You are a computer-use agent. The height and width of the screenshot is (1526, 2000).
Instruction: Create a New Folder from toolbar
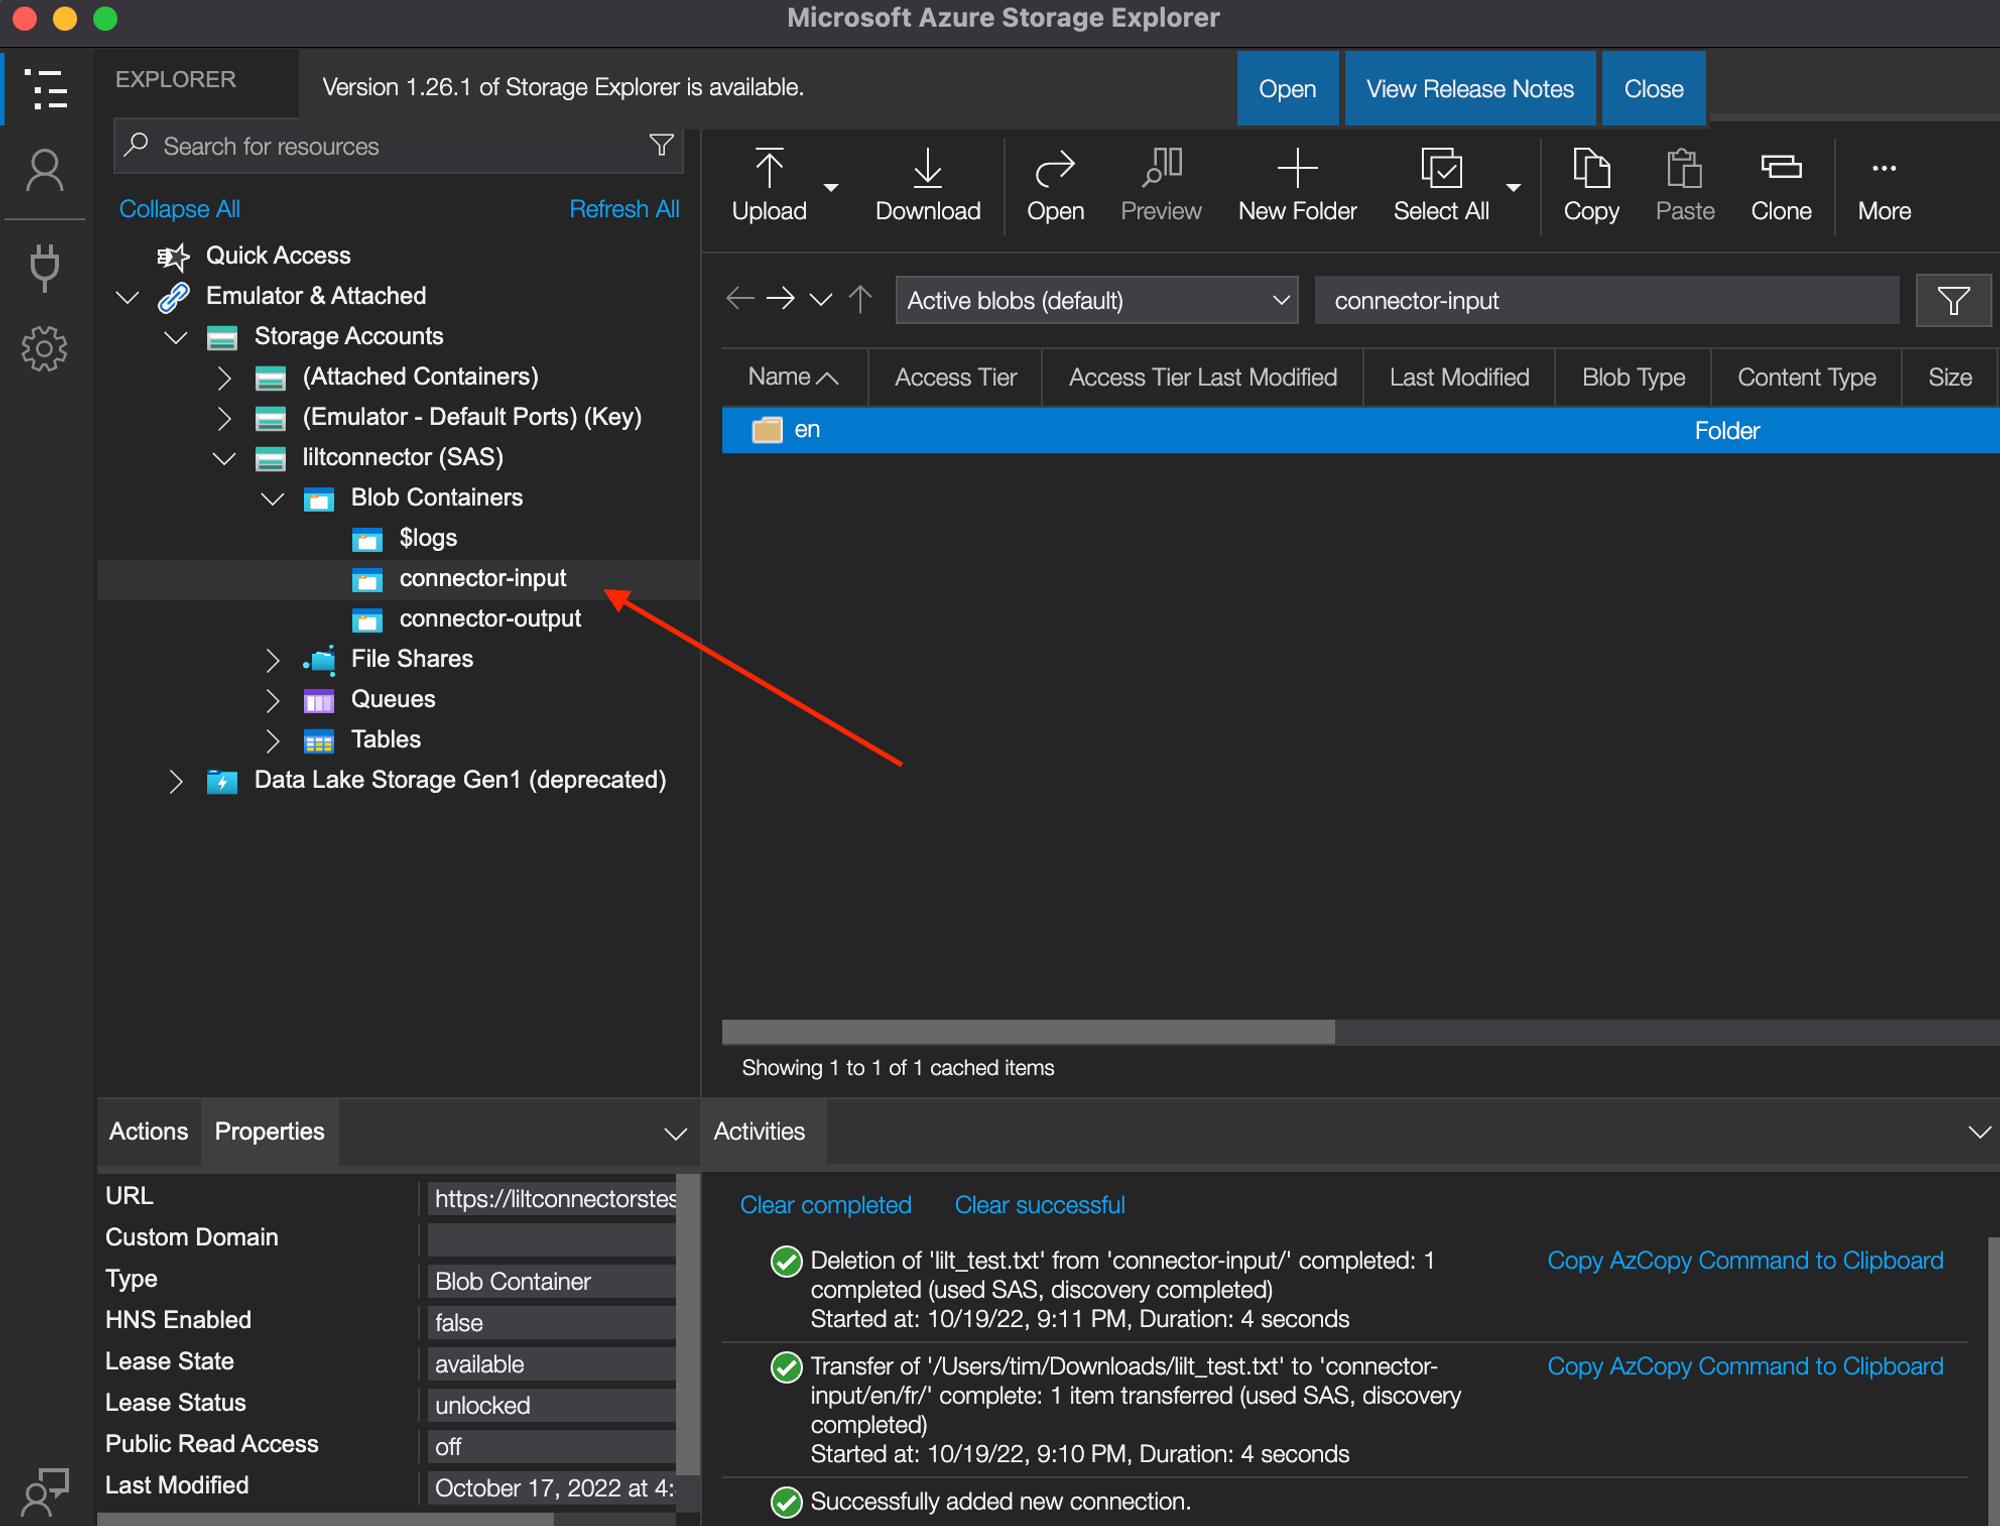click(1297, 186)
